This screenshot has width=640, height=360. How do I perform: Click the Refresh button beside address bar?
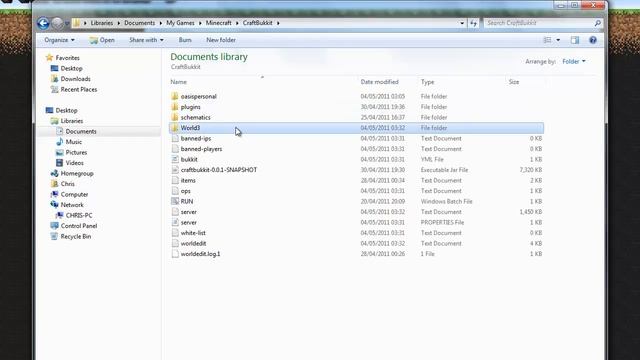coord(473,23)
